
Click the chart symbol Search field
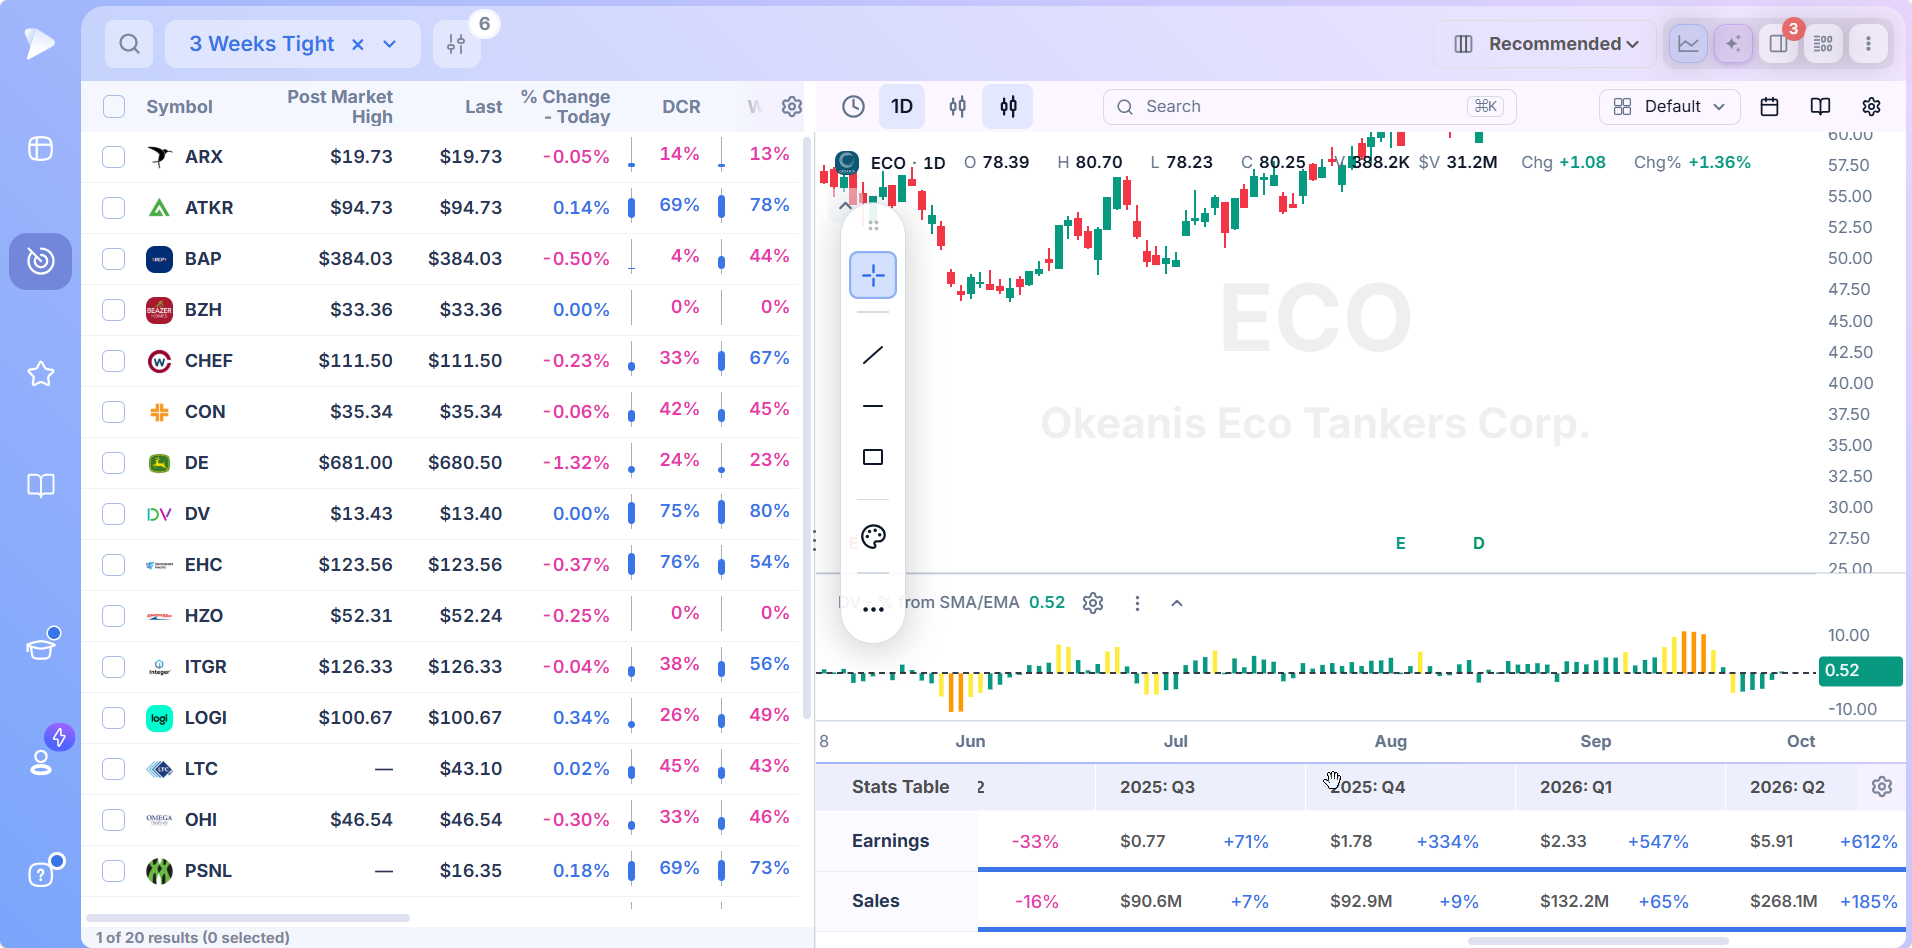pos(1309,106)
